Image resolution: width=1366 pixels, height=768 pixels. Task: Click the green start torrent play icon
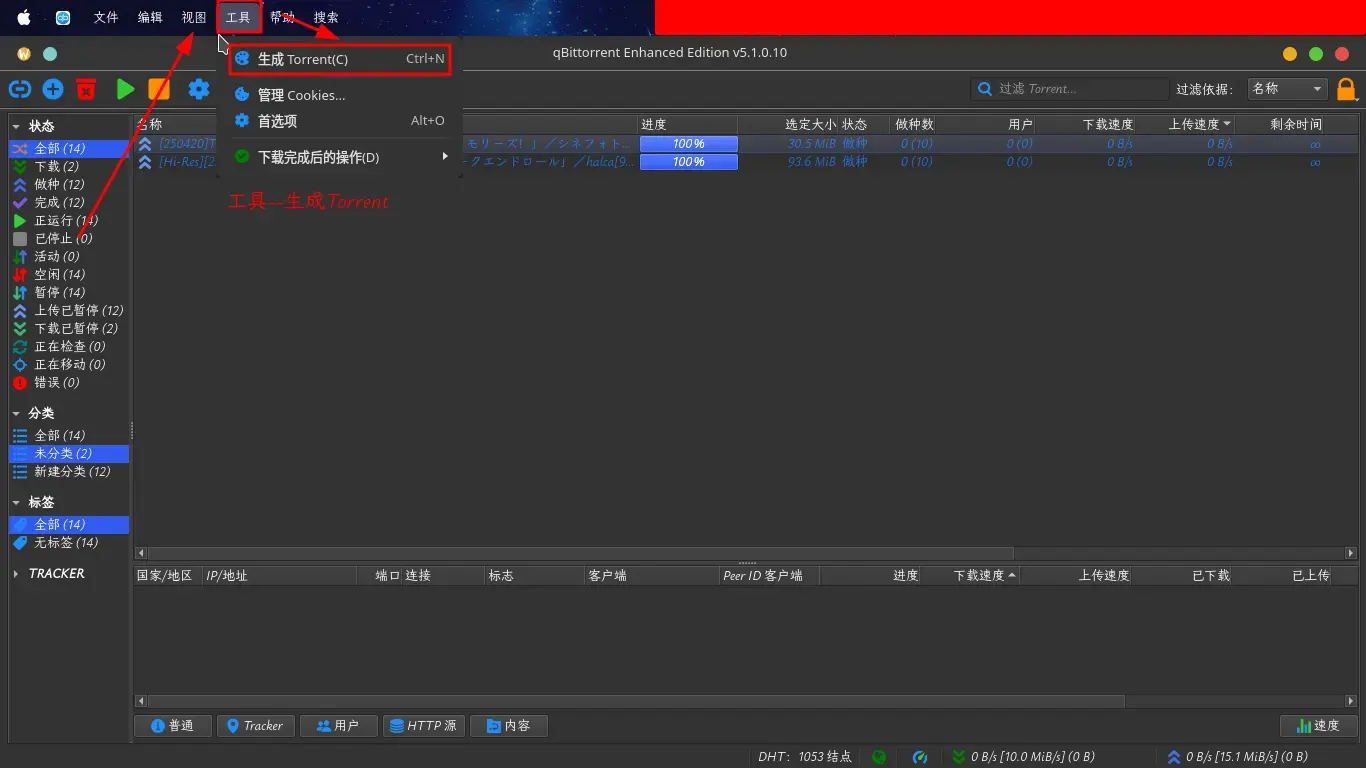(x=125, y=89)
